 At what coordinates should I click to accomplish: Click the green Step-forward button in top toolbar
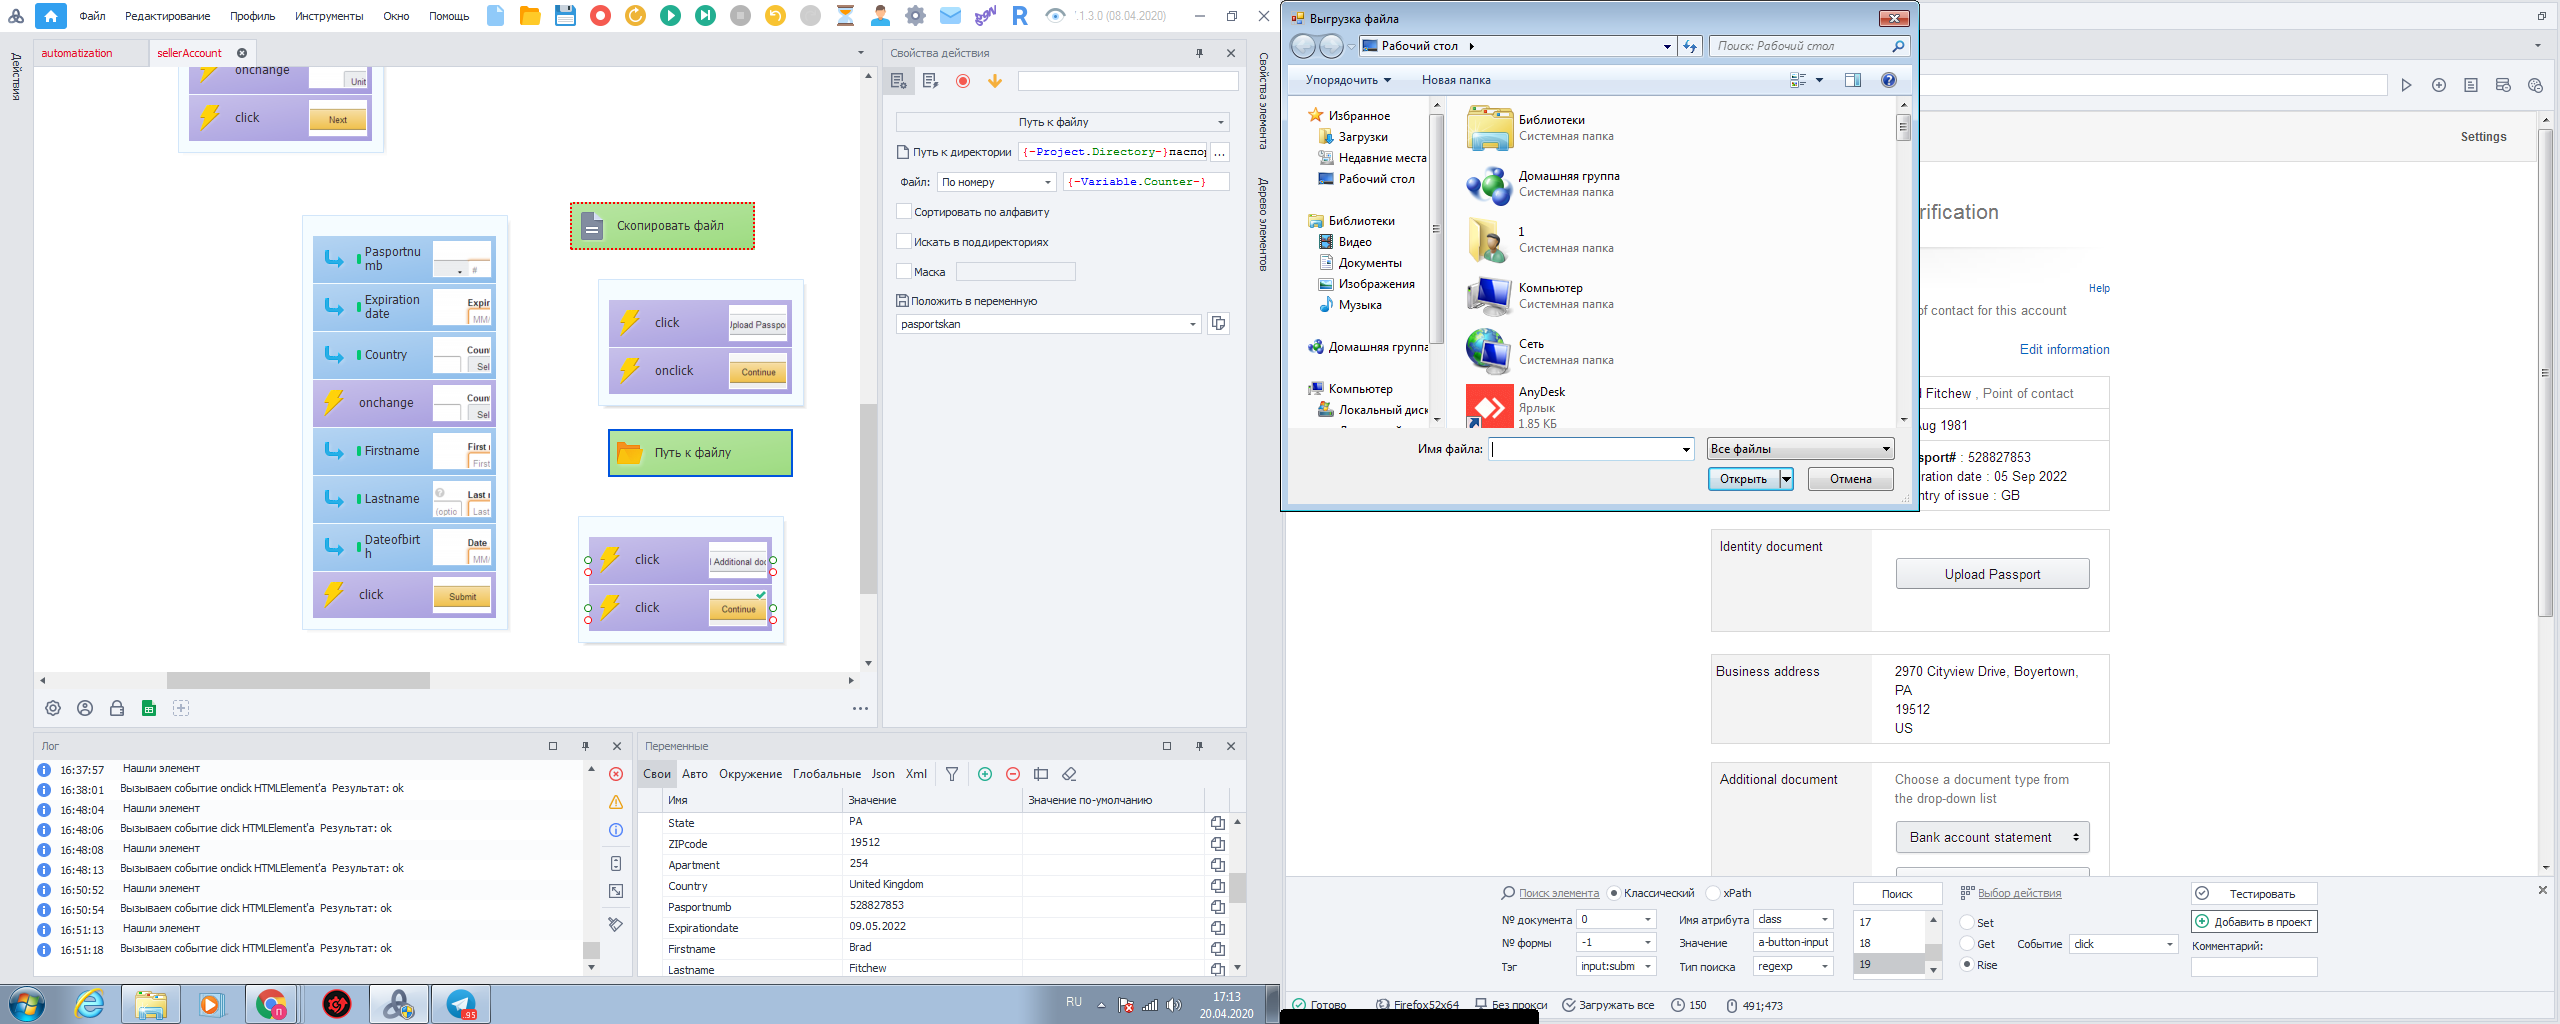(705, 16)
